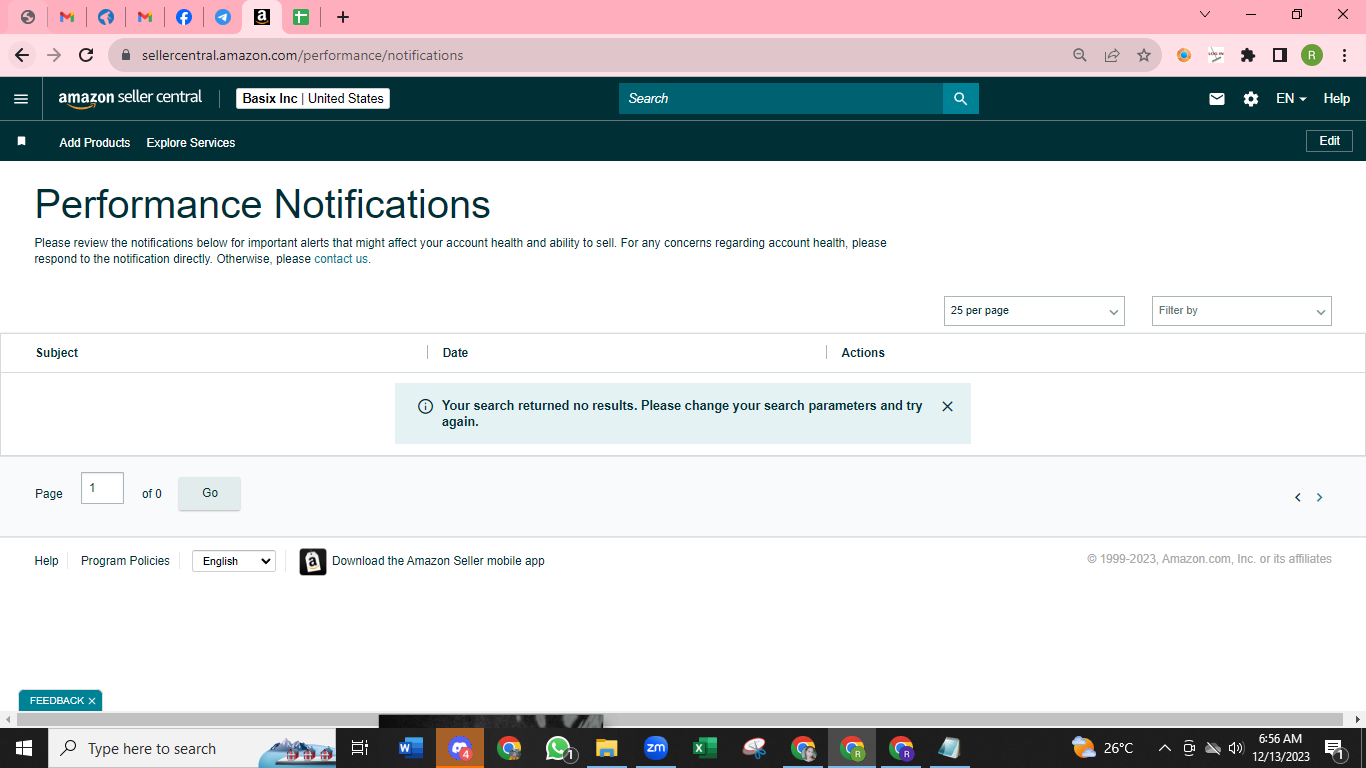
Task: Go to previous page arrow
Action: click(x=1298, y=497)
